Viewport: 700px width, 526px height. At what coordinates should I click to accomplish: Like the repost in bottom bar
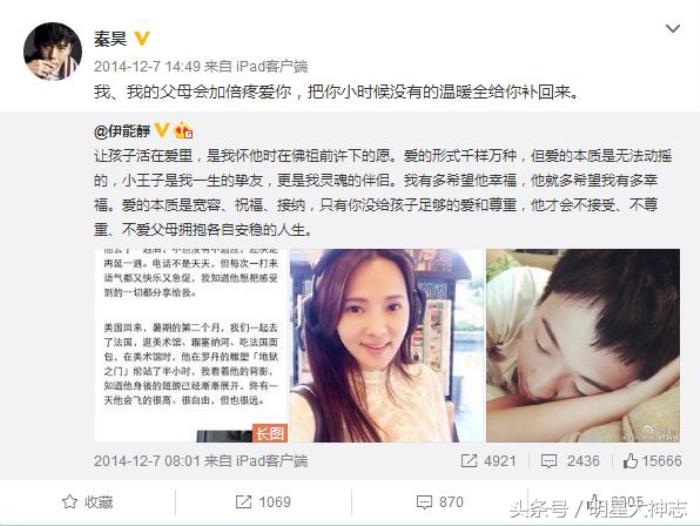(616, 502)
